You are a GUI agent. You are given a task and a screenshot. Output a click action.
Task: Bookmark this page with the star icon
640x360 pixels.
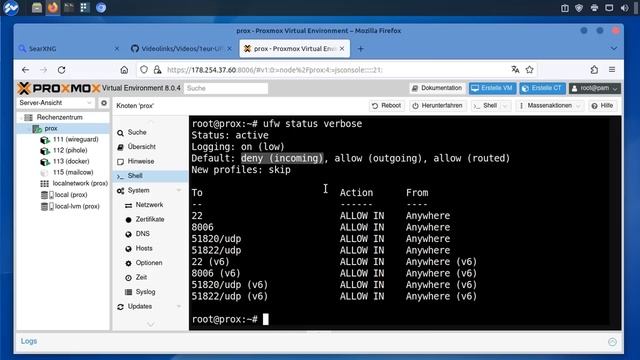coord(530,70)
